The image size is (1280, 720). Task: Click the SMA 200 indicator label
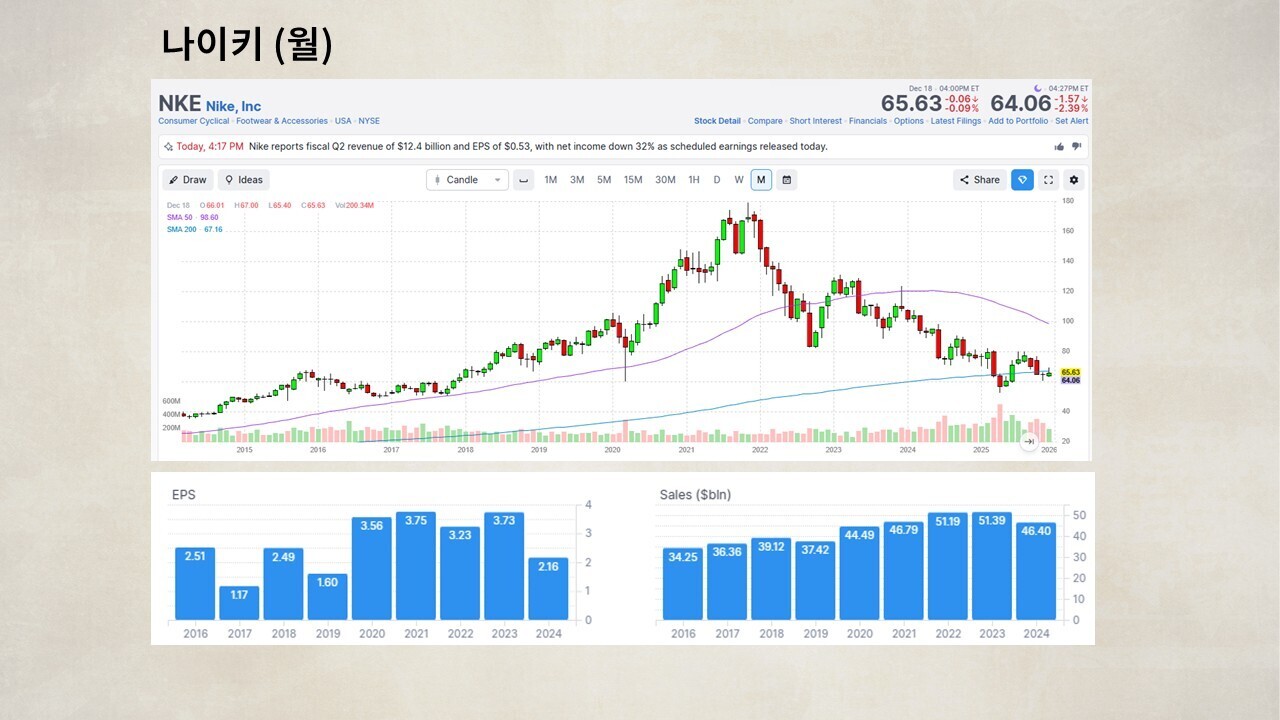[195, 229]
